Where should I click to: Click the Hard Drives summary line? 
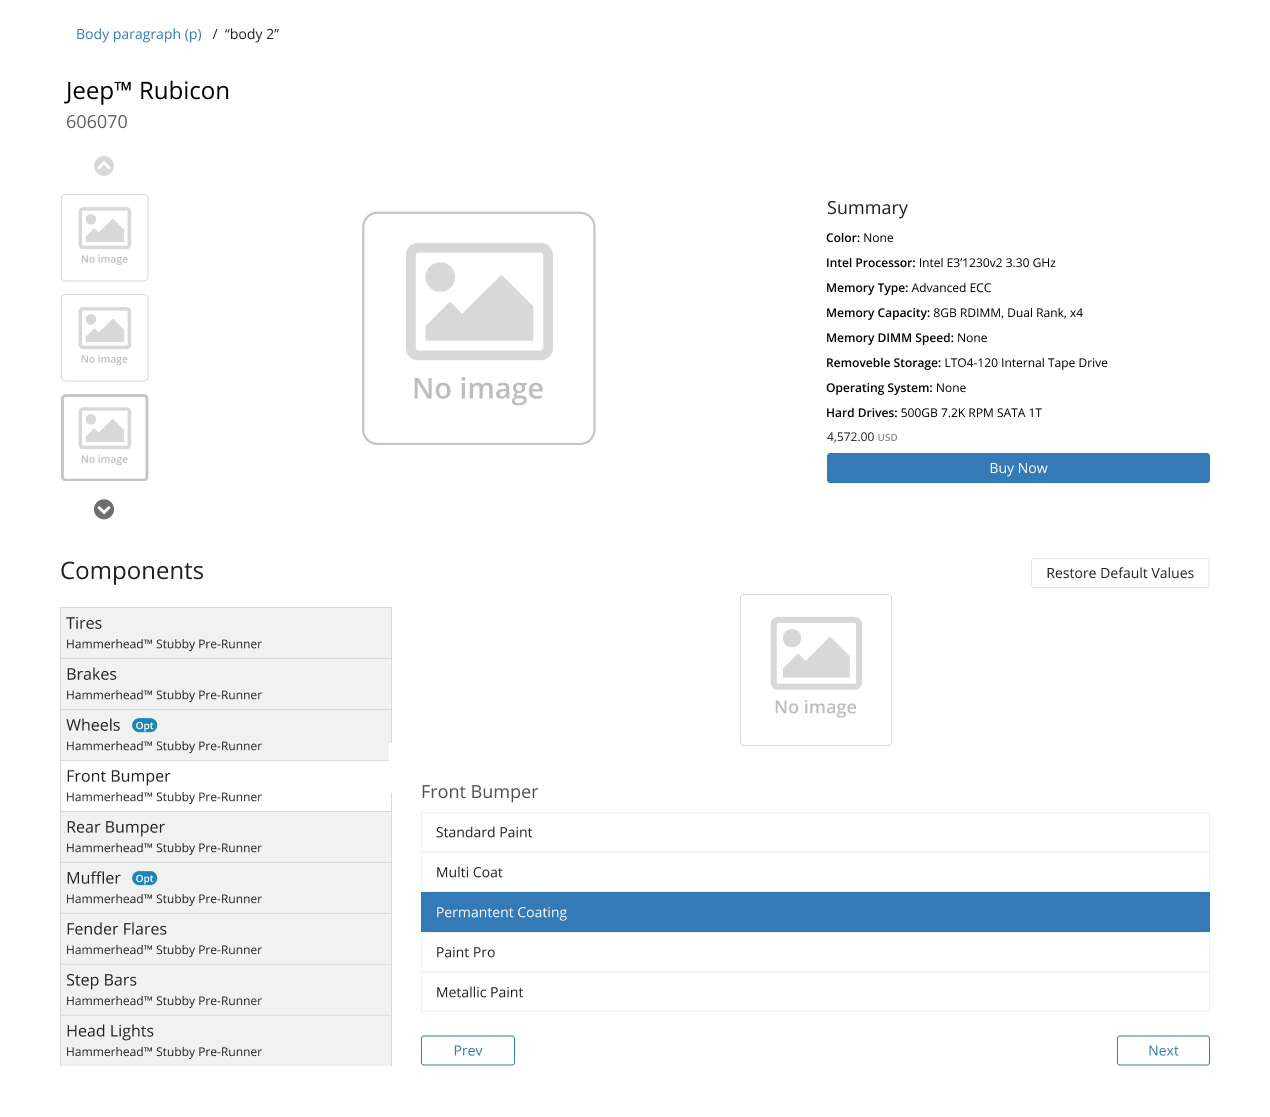[x=934, y=413]
